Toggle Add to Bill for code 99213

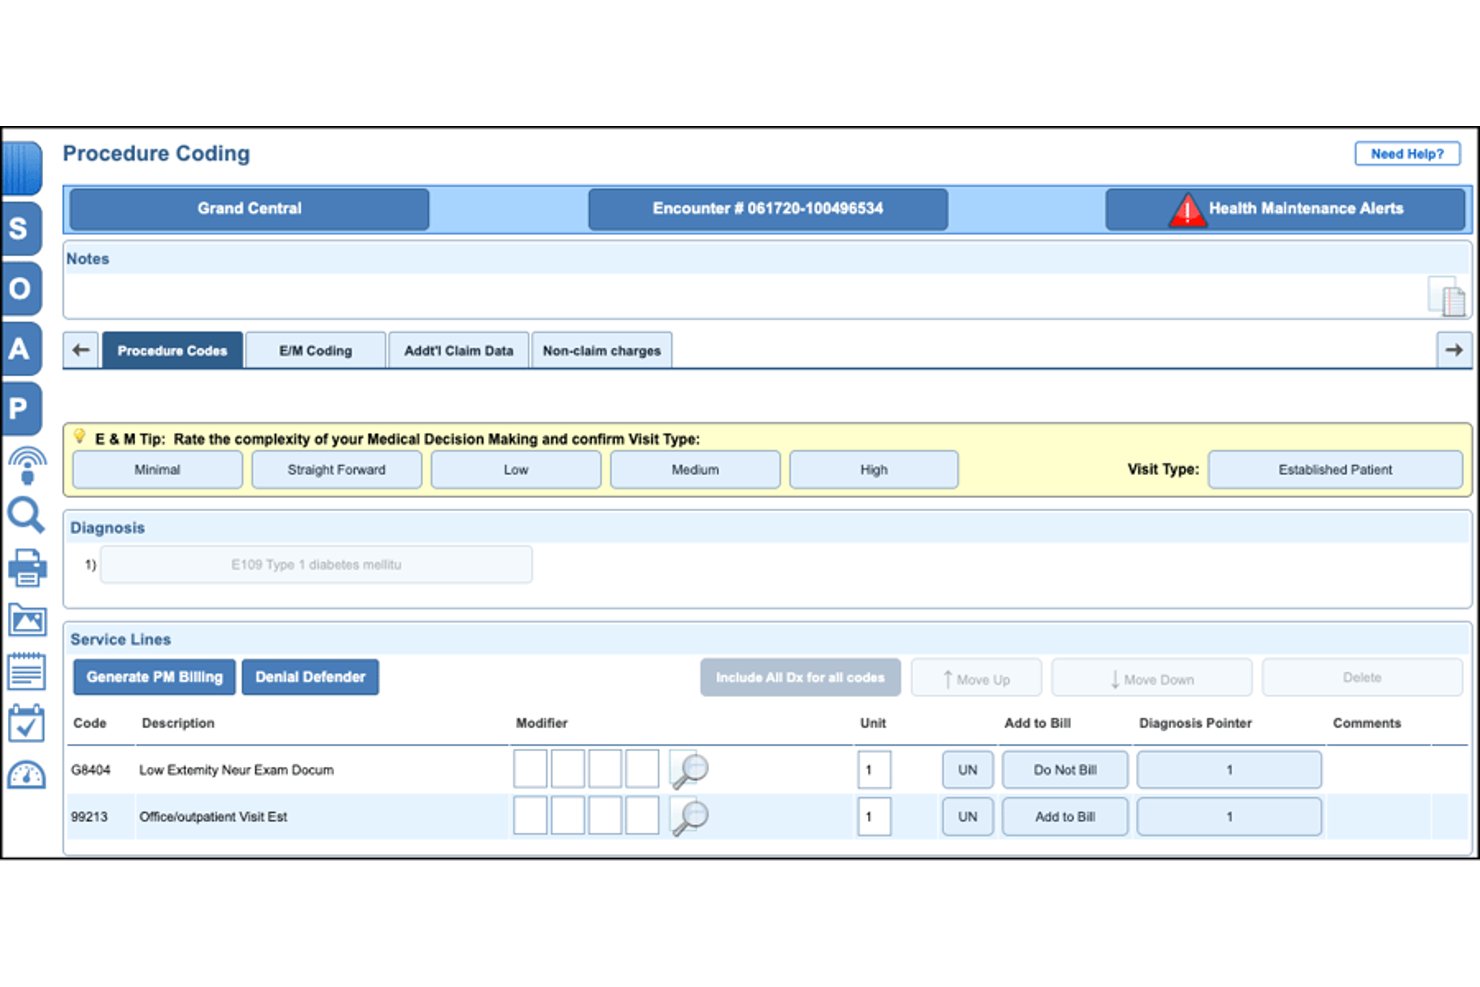tap(1065, 817)
